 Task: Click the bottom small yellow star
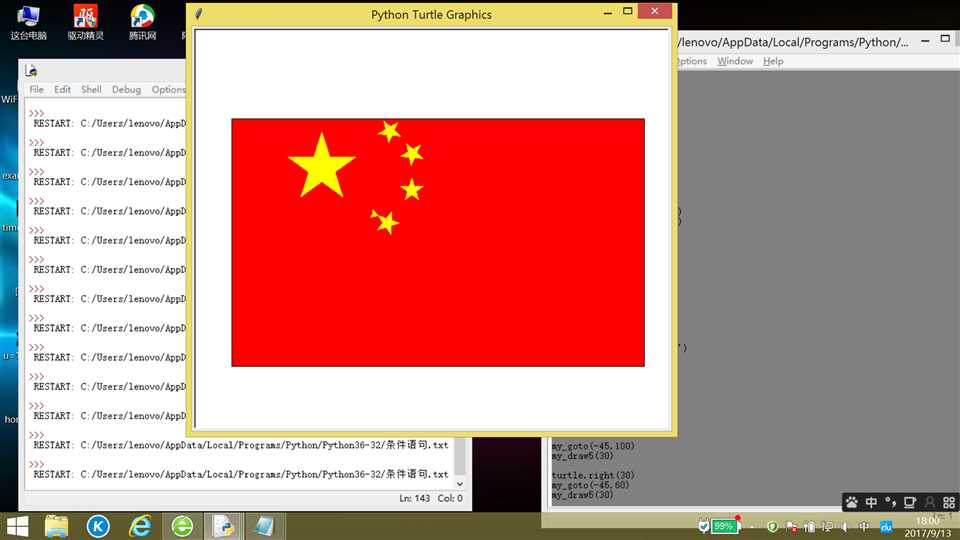coord(385,222)
